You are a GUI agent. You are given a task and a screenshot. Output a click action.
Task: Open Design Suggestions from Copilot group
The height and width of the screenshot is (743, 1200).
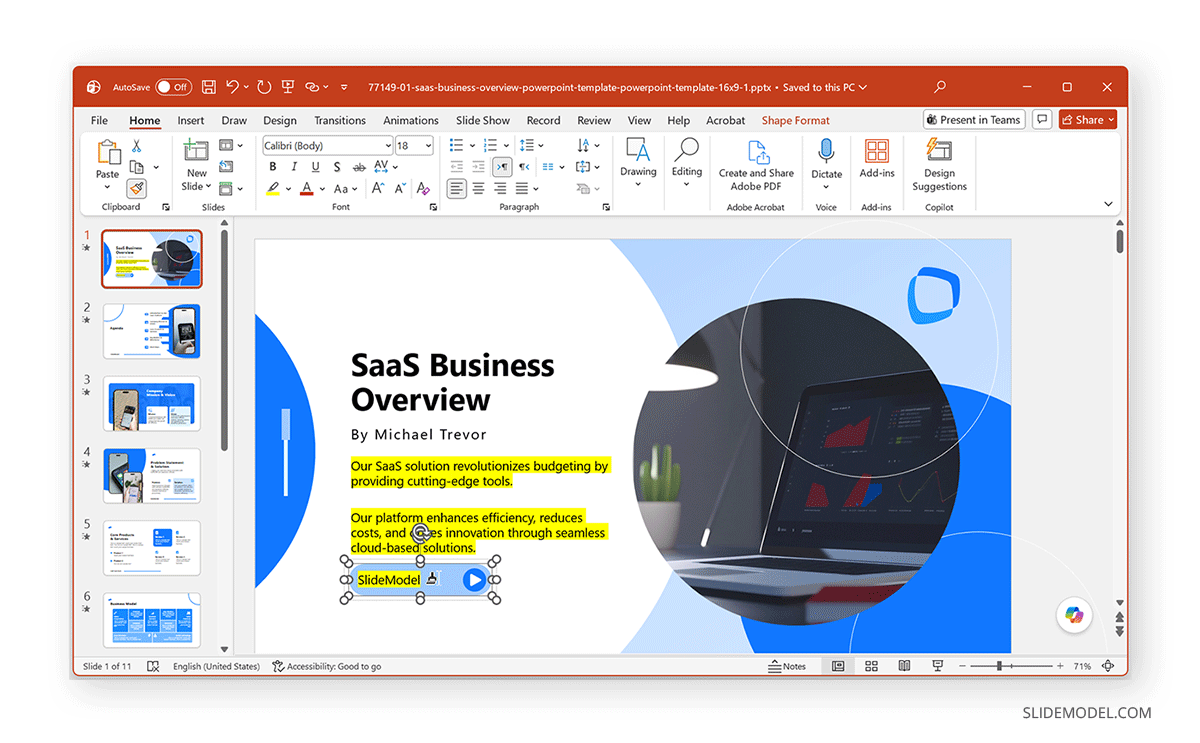click(939, 165)
